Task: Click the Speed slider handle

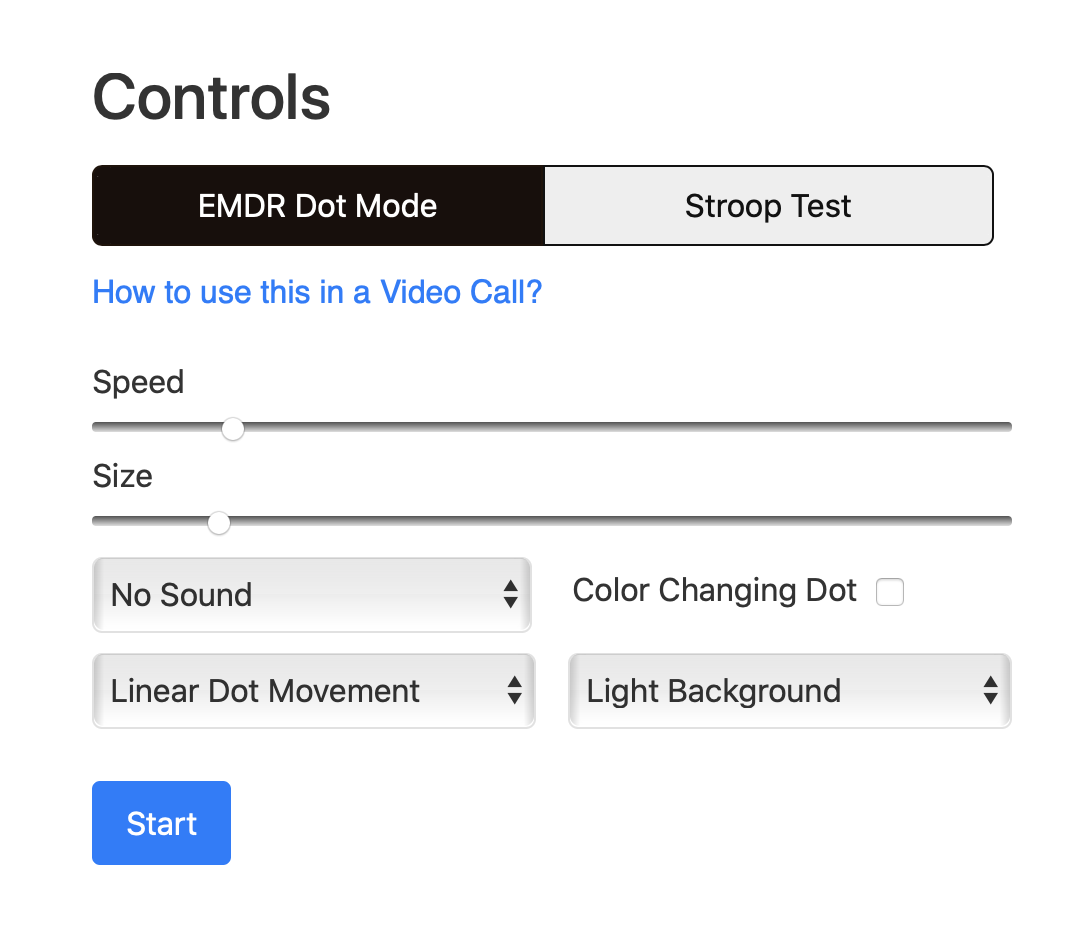Action: [x=233, y=428]
